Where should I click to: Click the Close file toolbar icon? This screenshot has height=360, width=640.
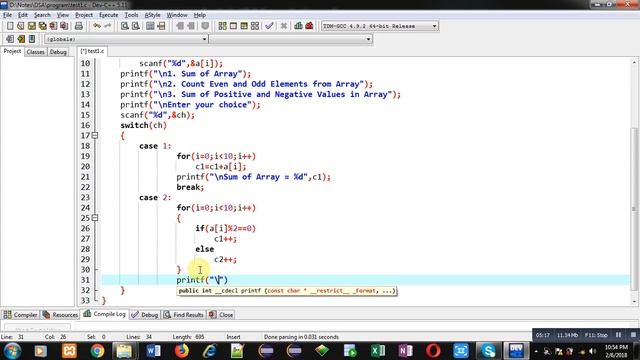53,26
